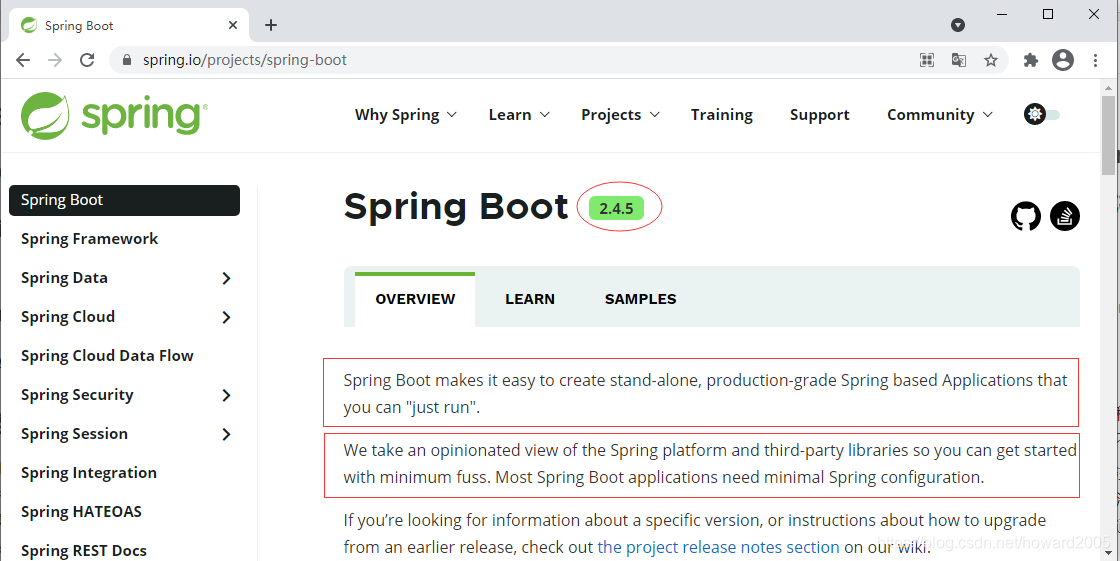Viewport: 1120px width, 561px height.
Task: Open Spring Framework in the sidebar
Action: (x=89, y=239)
